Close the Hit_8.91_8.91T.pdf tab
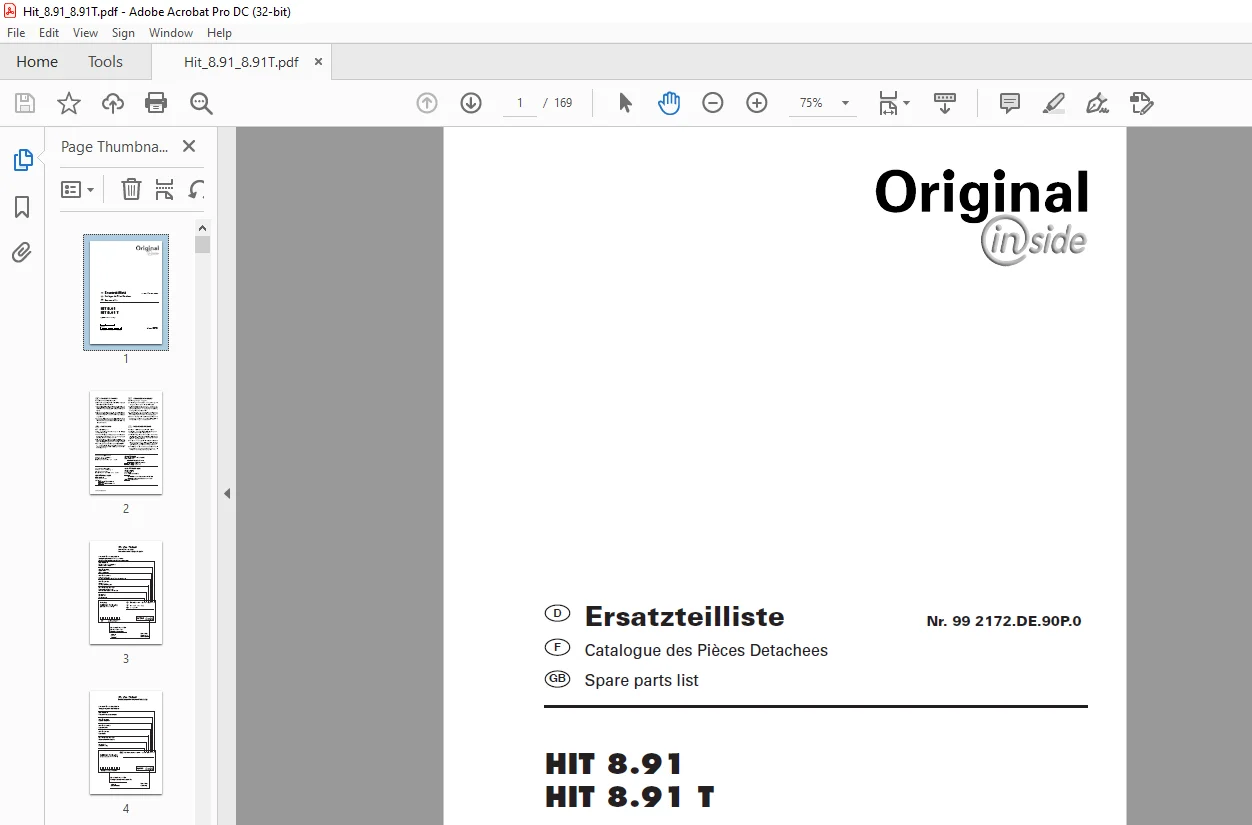The height and width of the screenshot is (825, 1252). click(319, 61)
